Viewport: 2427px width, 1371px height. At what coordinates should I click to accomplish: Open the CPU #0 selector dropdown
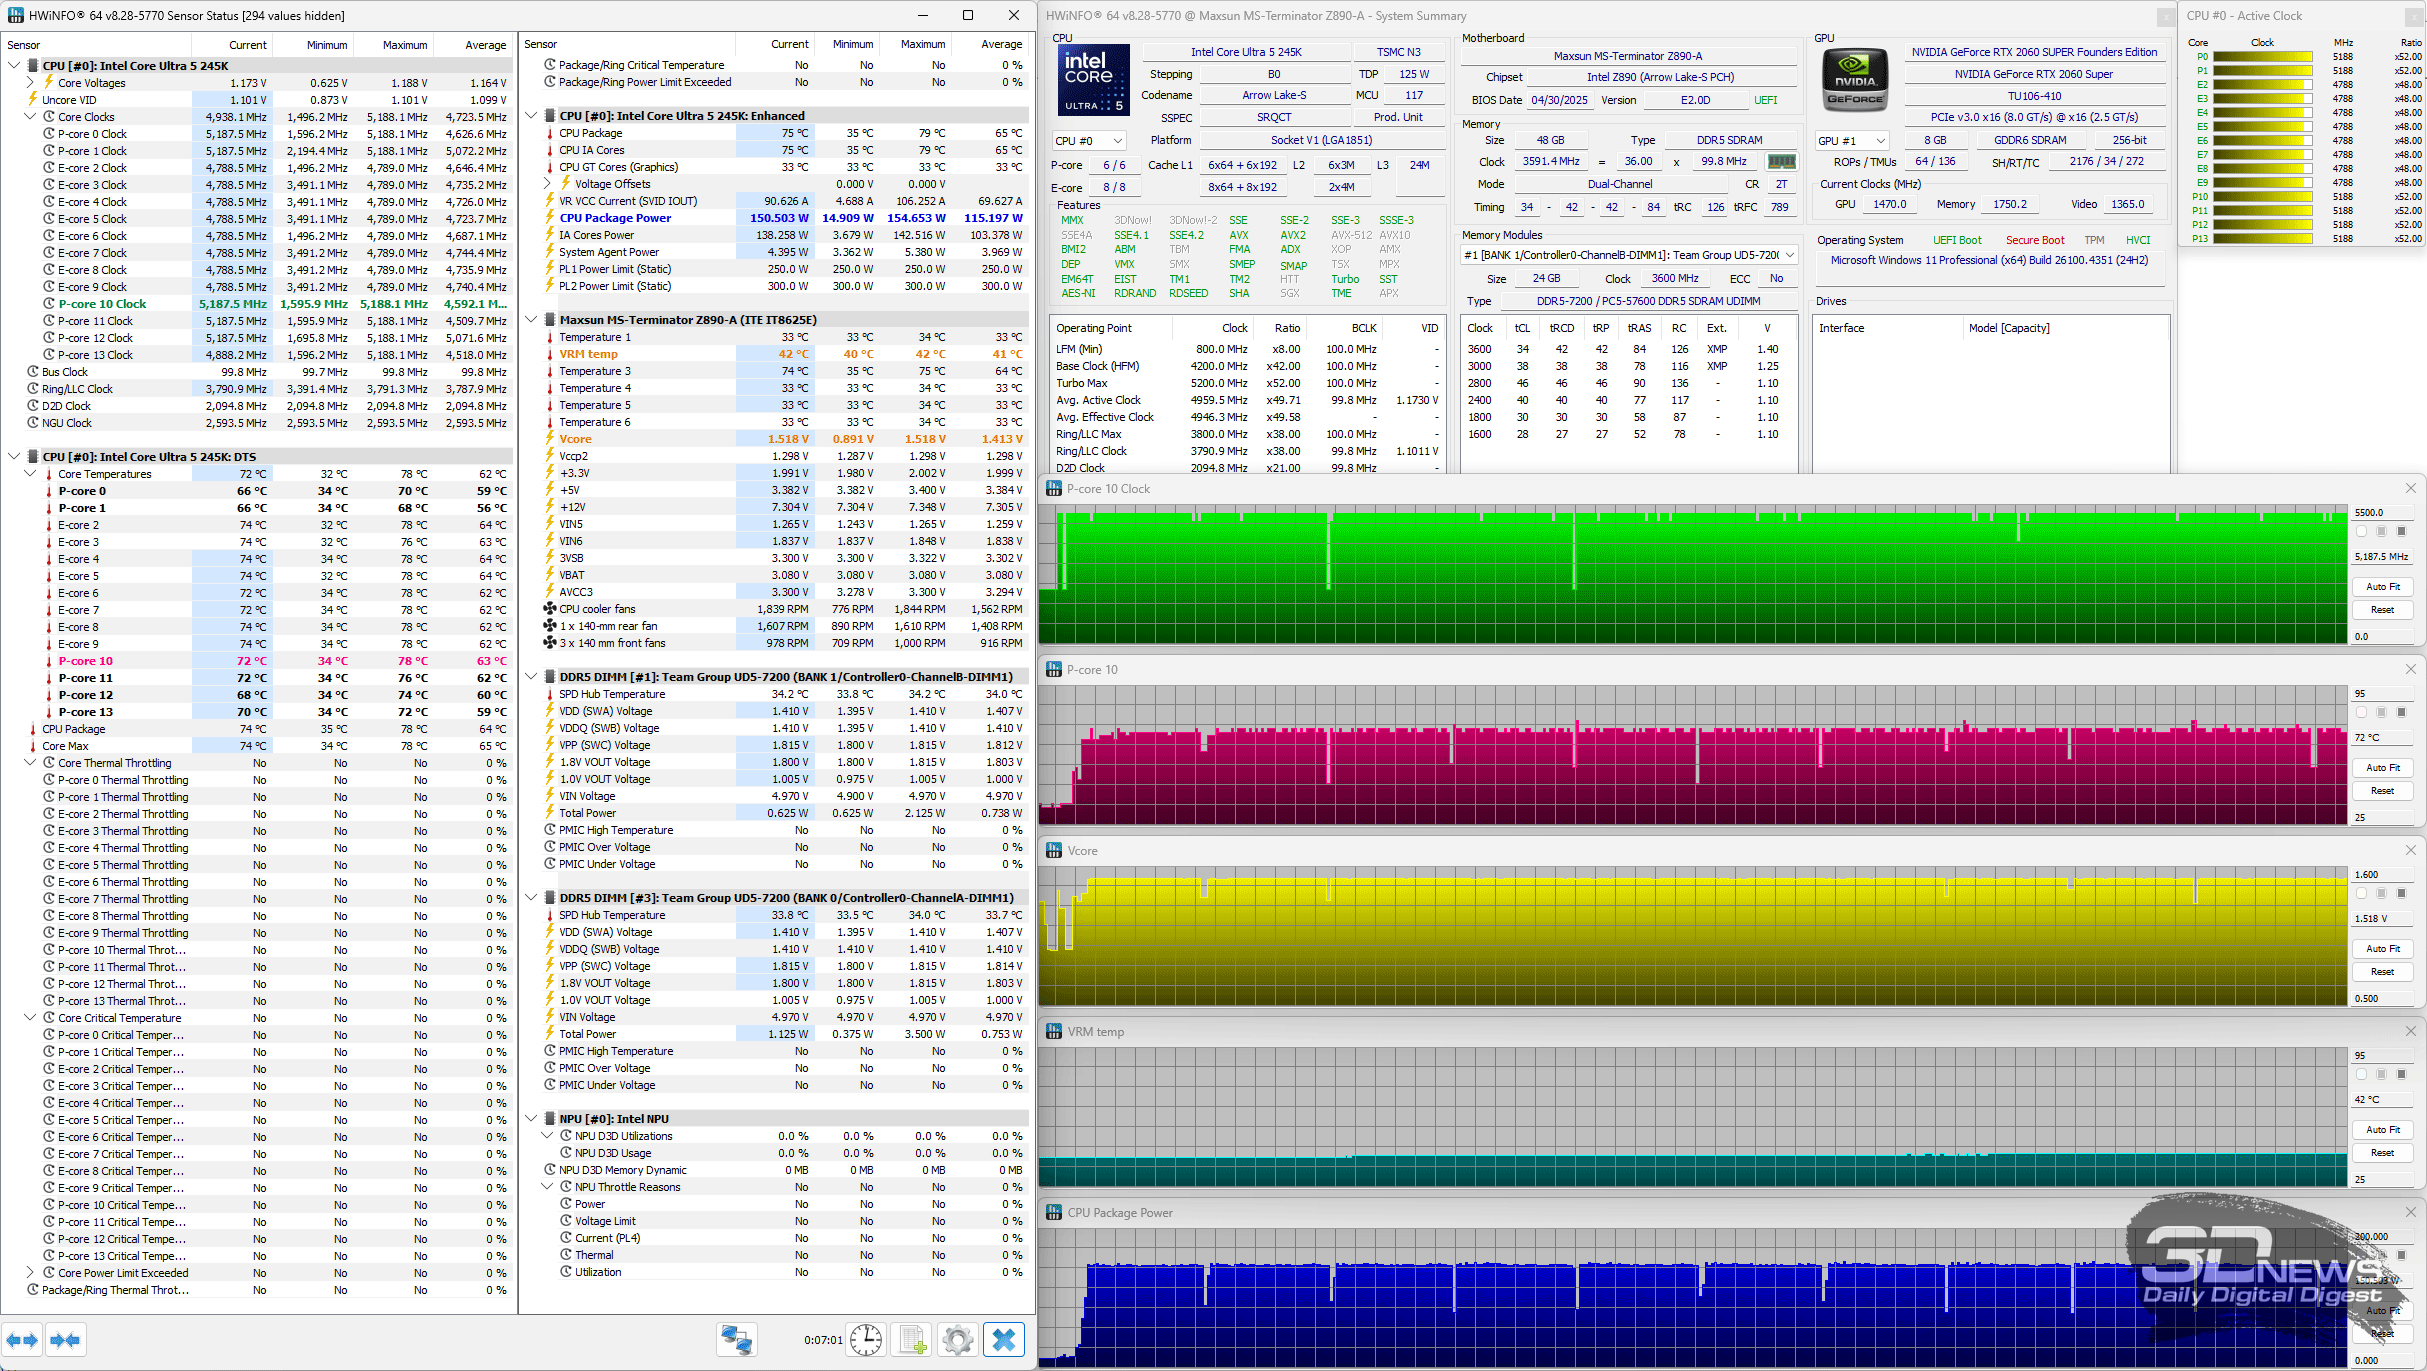coord(1089,141)
